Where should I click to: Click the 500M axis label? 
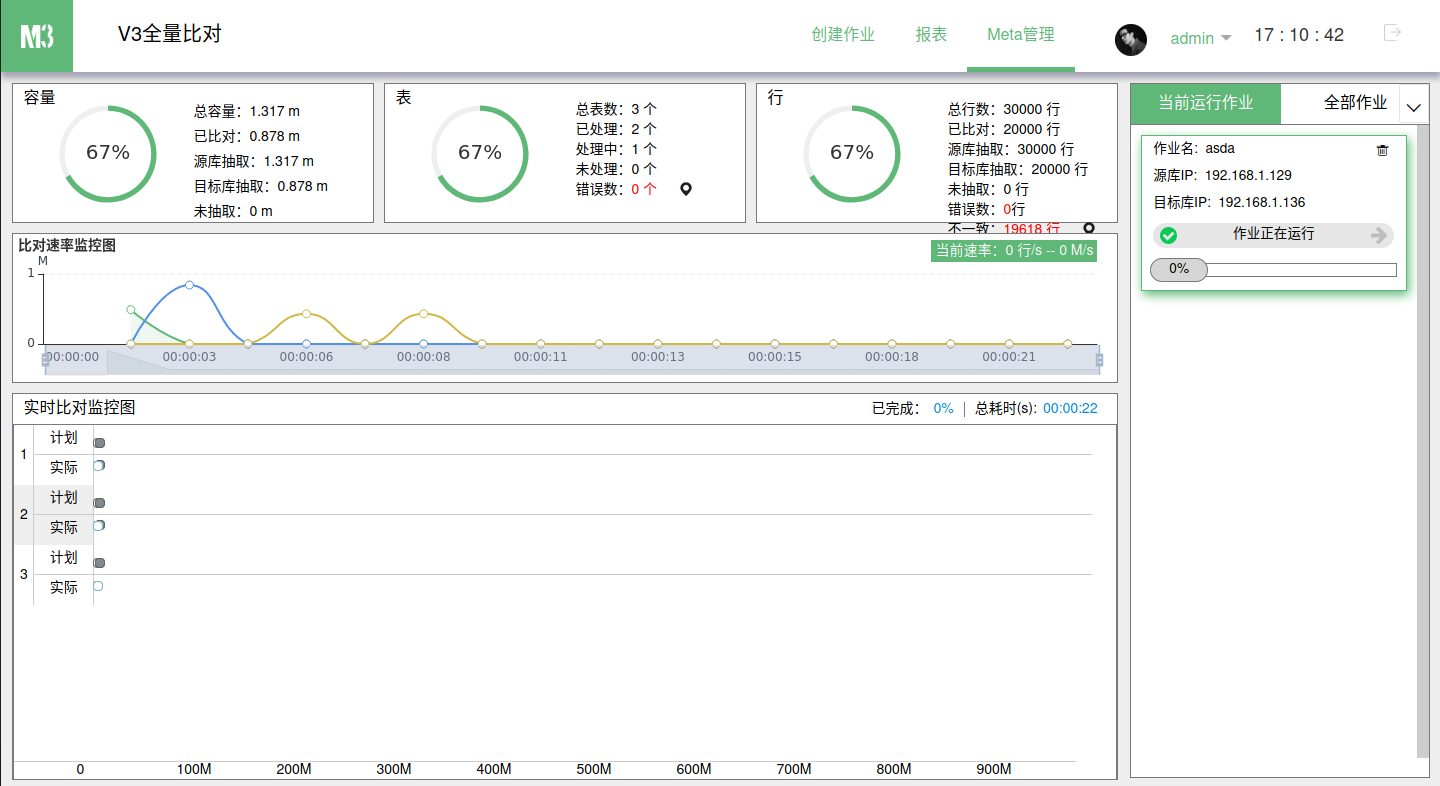point(594,769)
